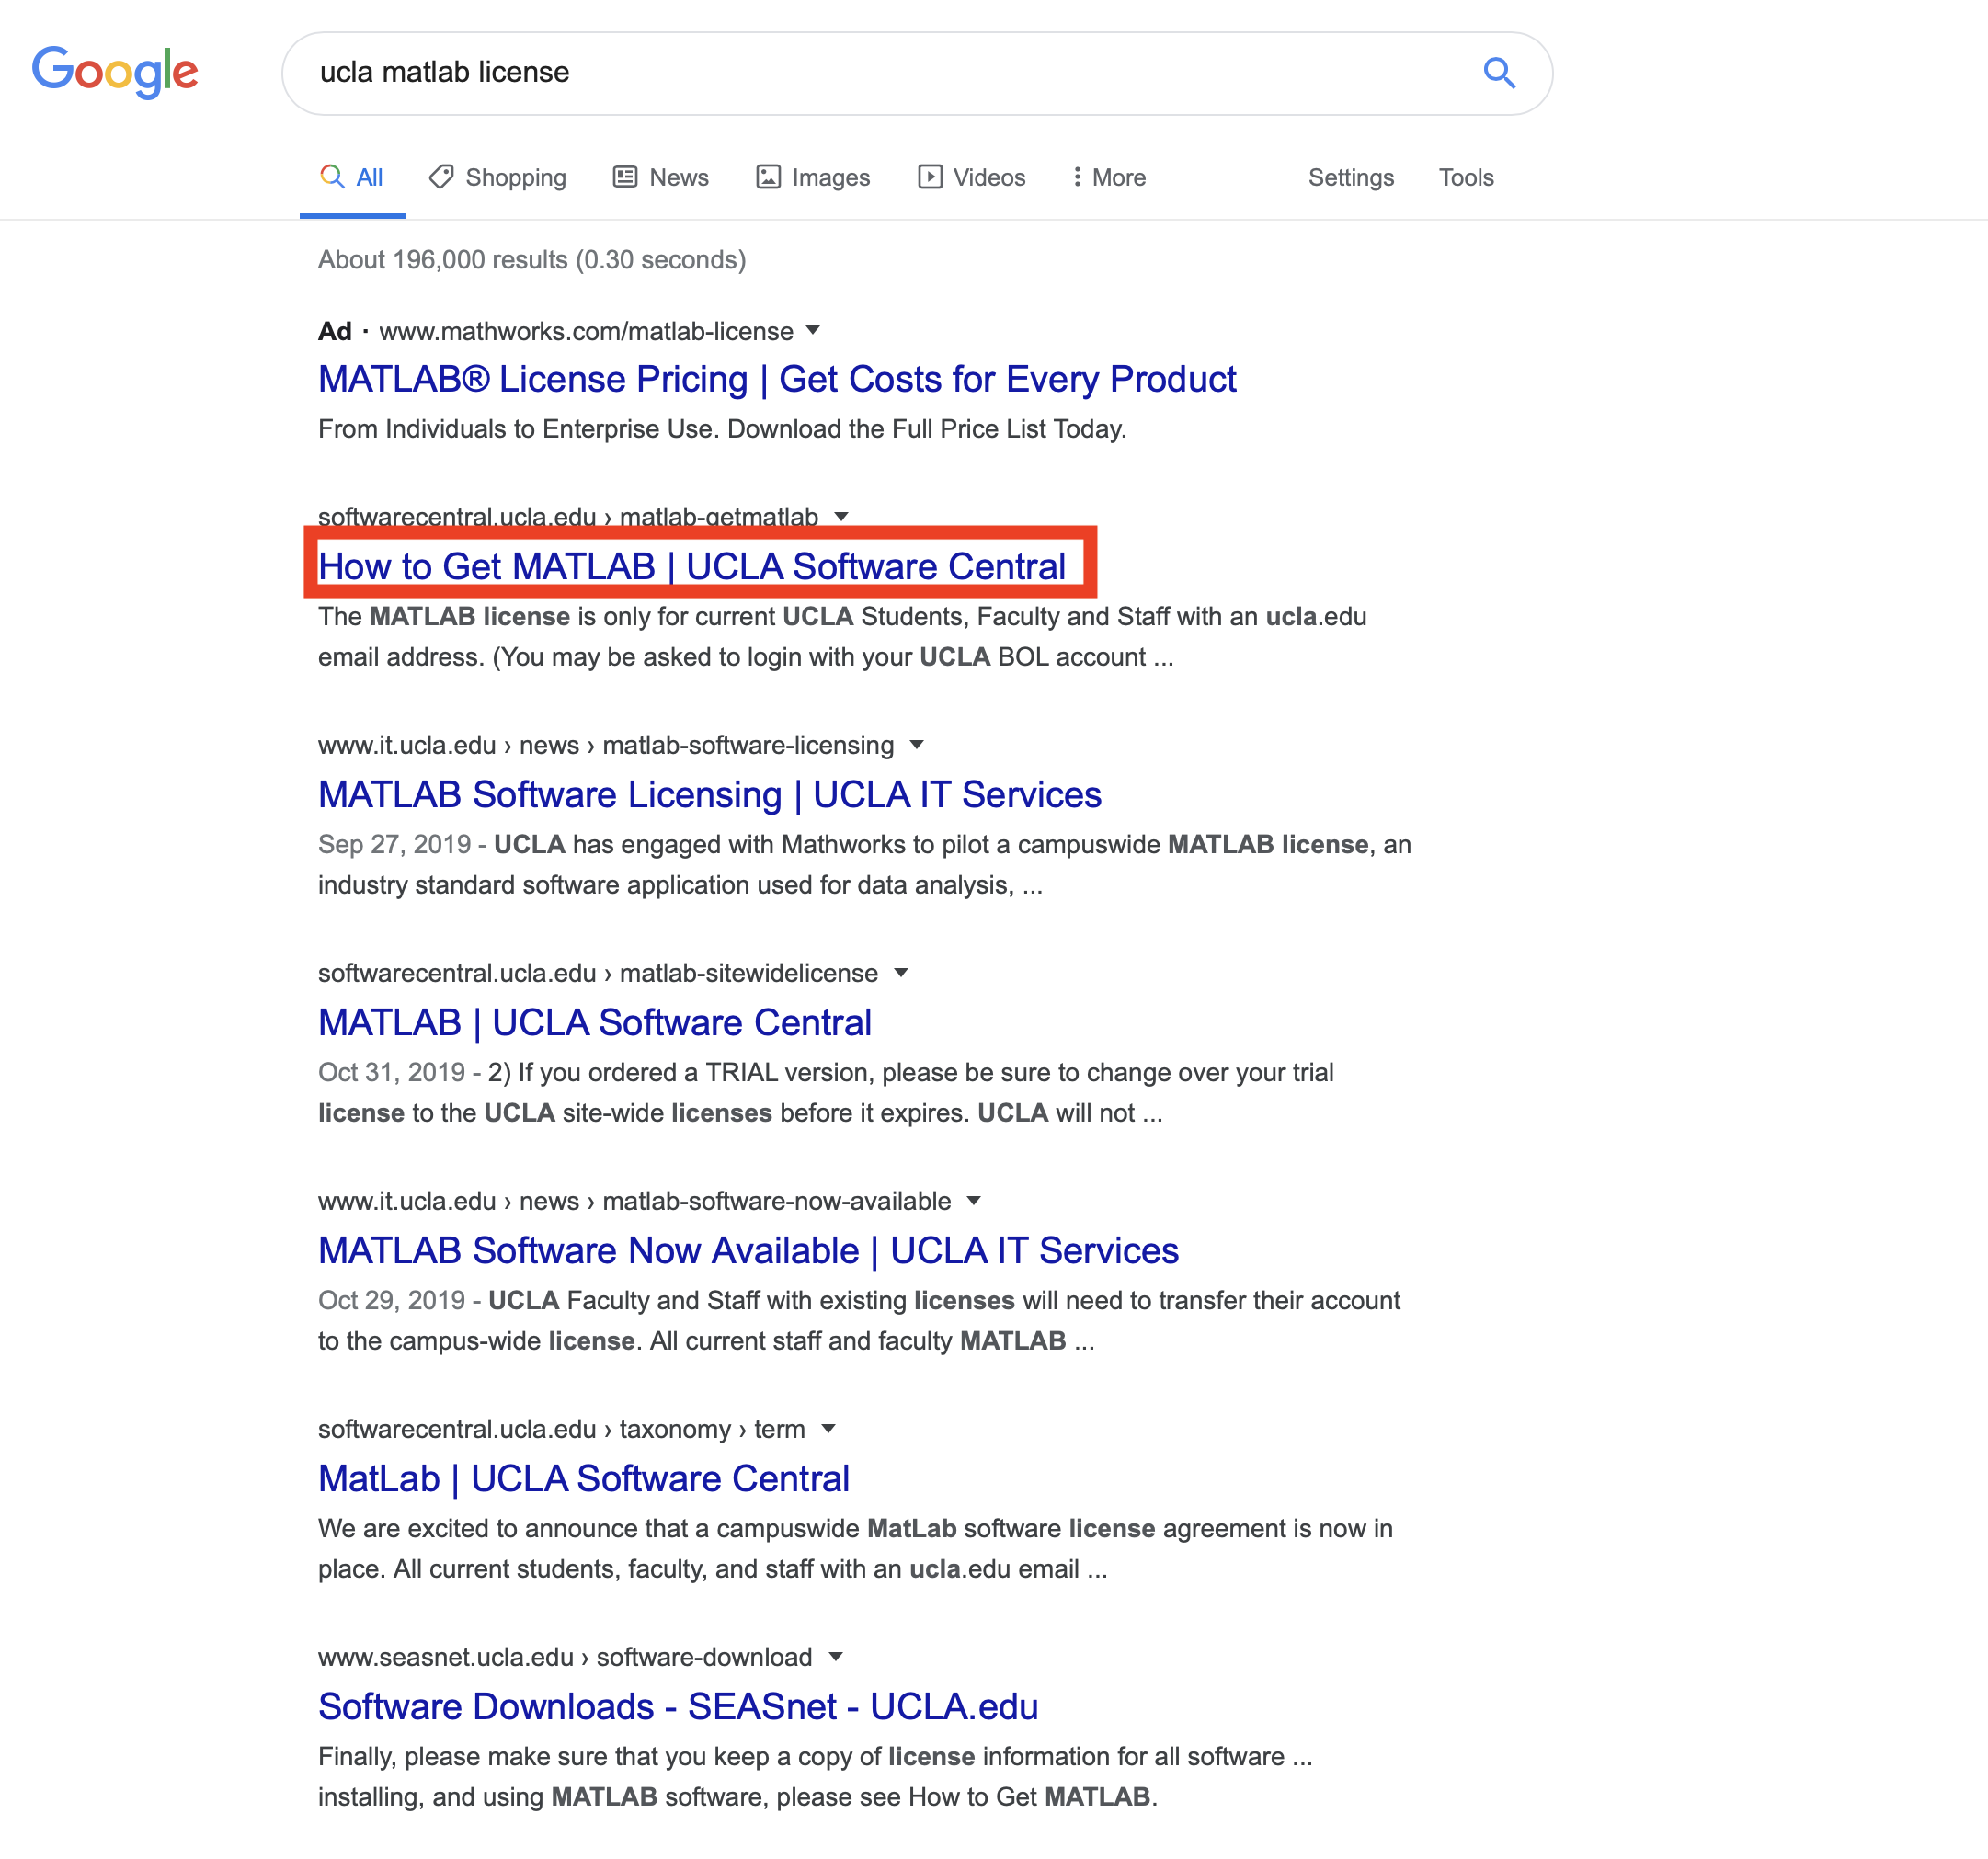This screenshot has width=1988, height=1859.
Task: Open MATLAB Software Now Available result
Action: 748,1250
